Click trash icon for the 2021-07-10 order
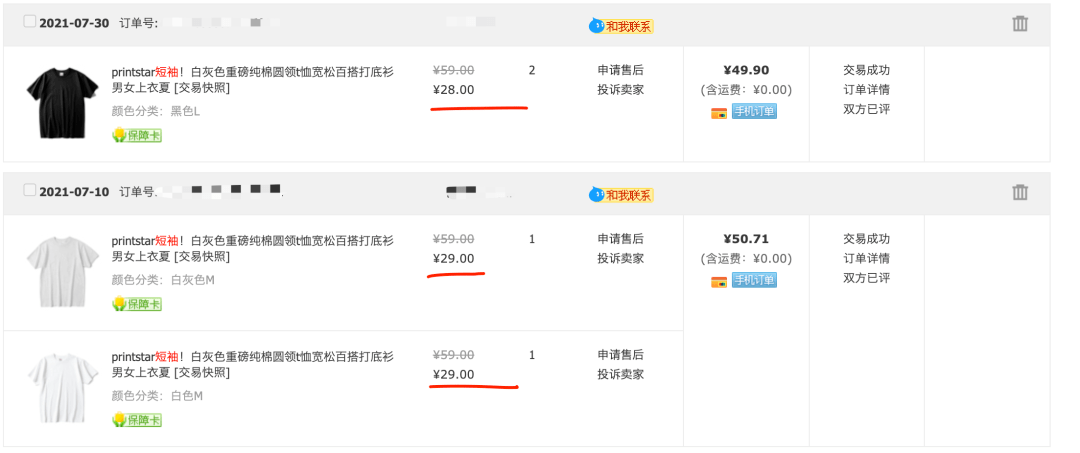The image size is (1080, 453). 1020,192
